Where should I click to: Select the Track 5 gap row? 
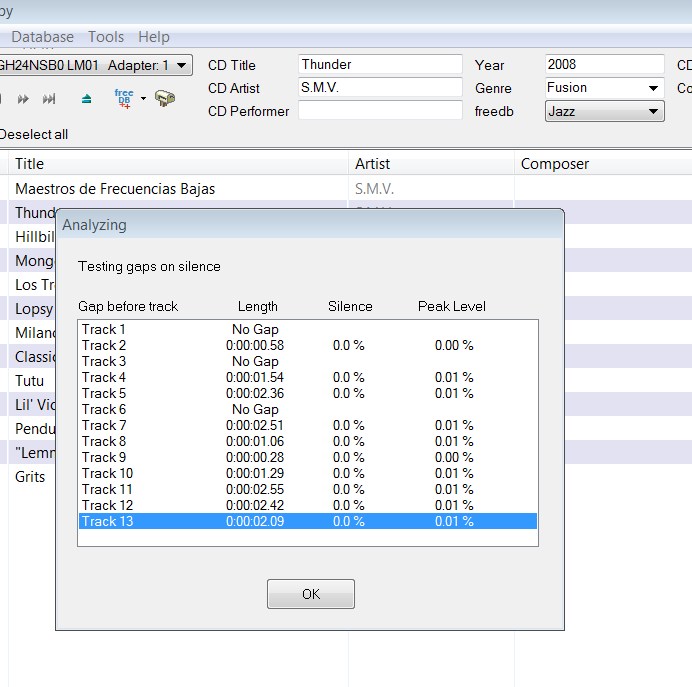(x=308, y=393)
